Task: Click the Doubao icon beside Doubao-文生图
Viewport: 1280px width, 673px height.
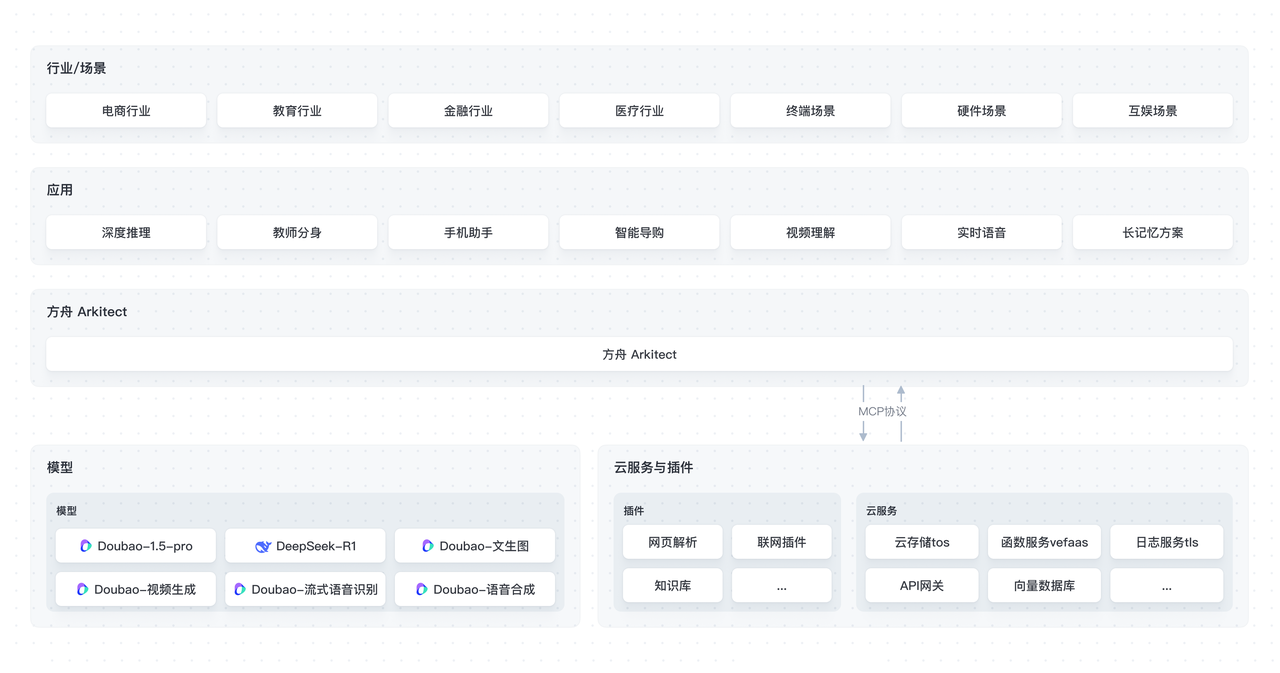Action: click(x=428, y=546)
